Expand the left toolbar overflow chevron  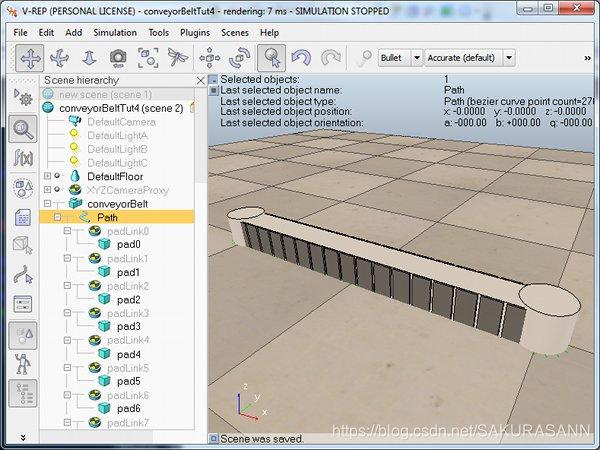pos(23,437)
